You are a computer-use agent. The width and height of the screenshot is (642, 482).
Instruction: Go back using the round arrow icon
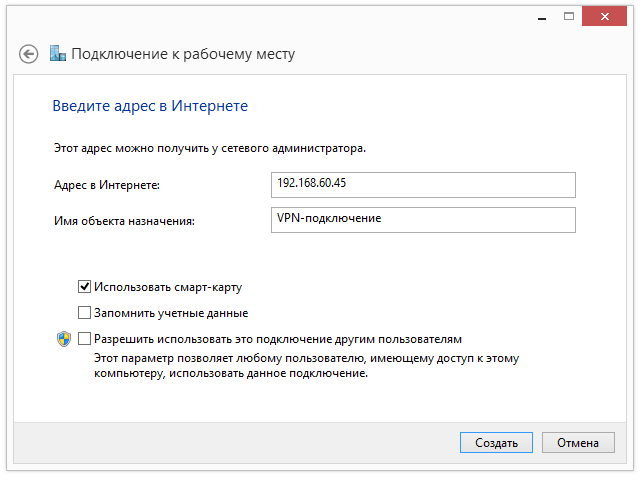tap(28, 54)
